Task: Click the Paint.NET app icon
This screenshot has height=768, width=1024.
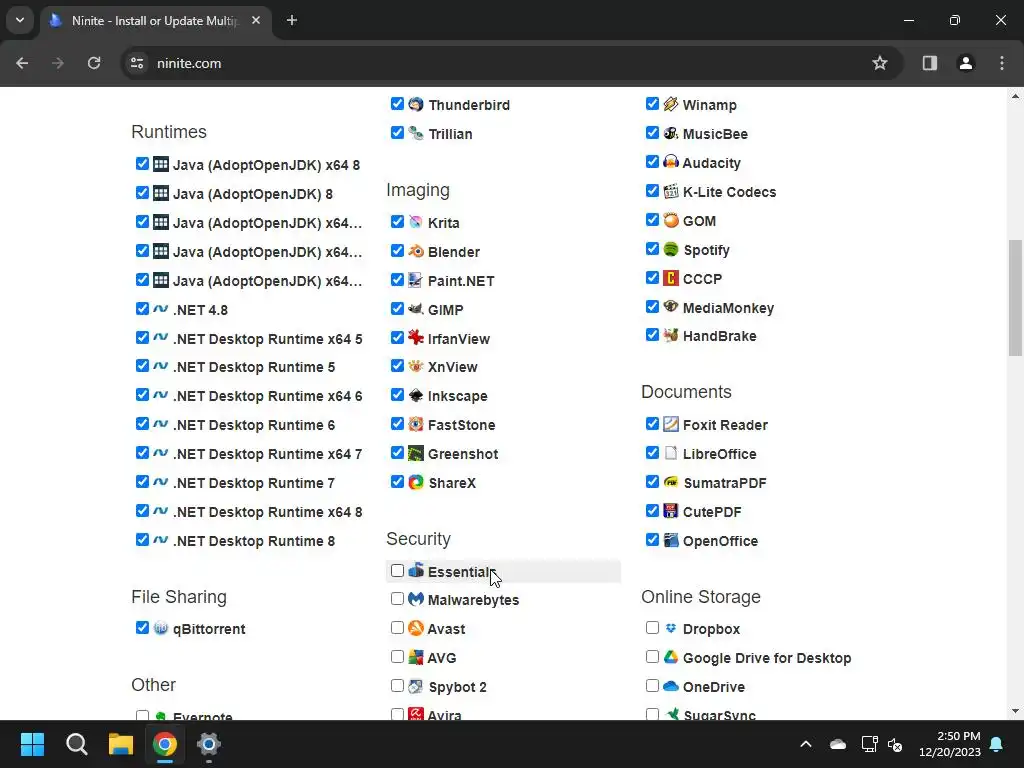Action: (416, 280)
